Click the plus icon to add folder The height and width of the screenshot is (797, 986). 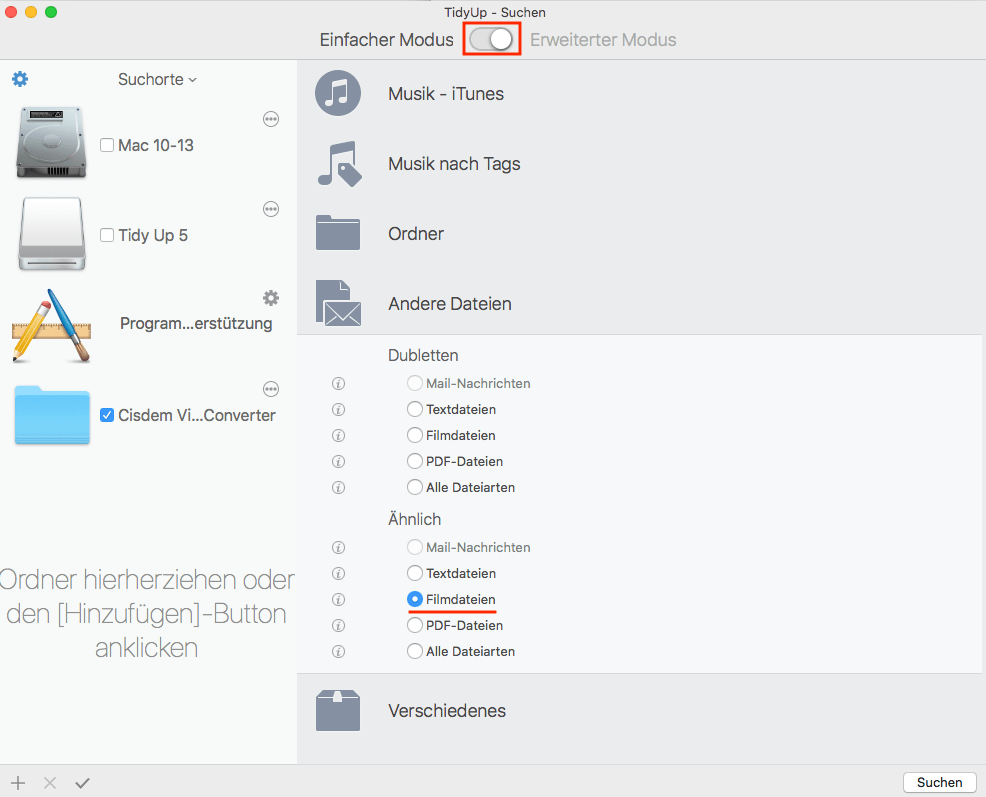[18, 783]
